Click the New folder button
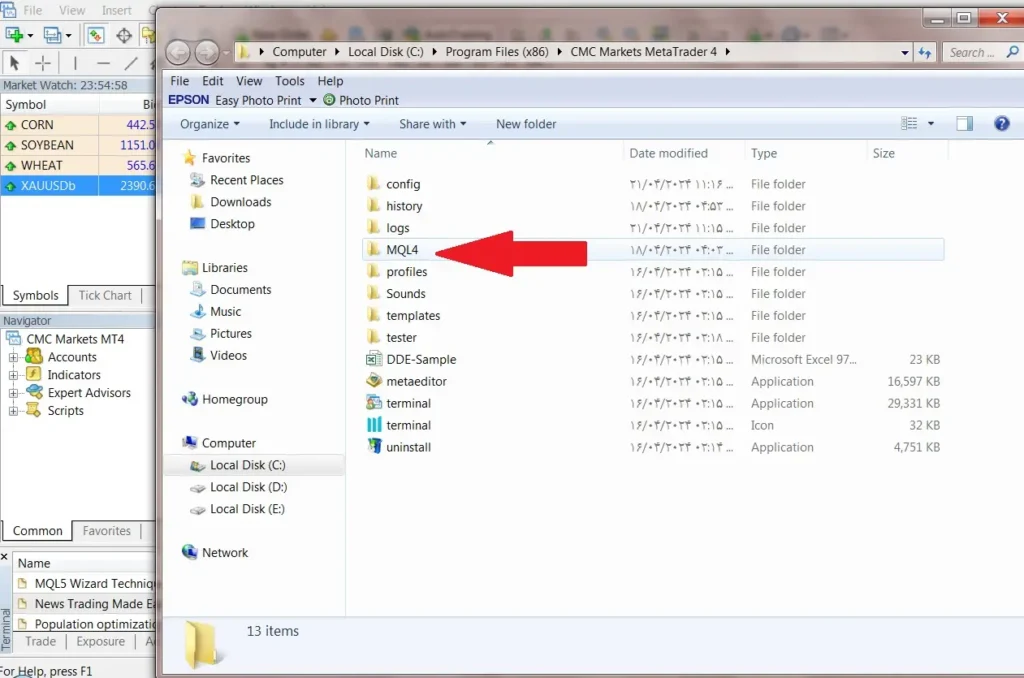 coord(526,124)
